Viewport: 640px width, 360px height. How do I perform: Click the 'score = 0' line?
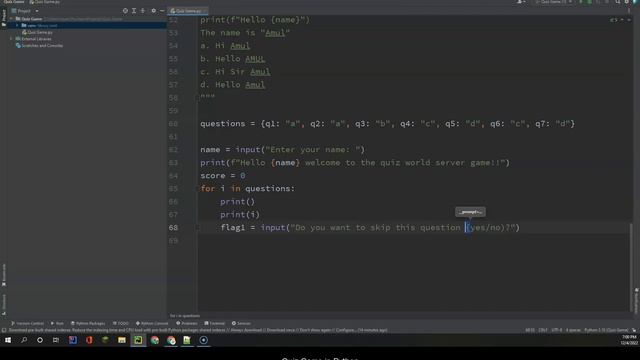pyautogui.click(x=222, y=176)
